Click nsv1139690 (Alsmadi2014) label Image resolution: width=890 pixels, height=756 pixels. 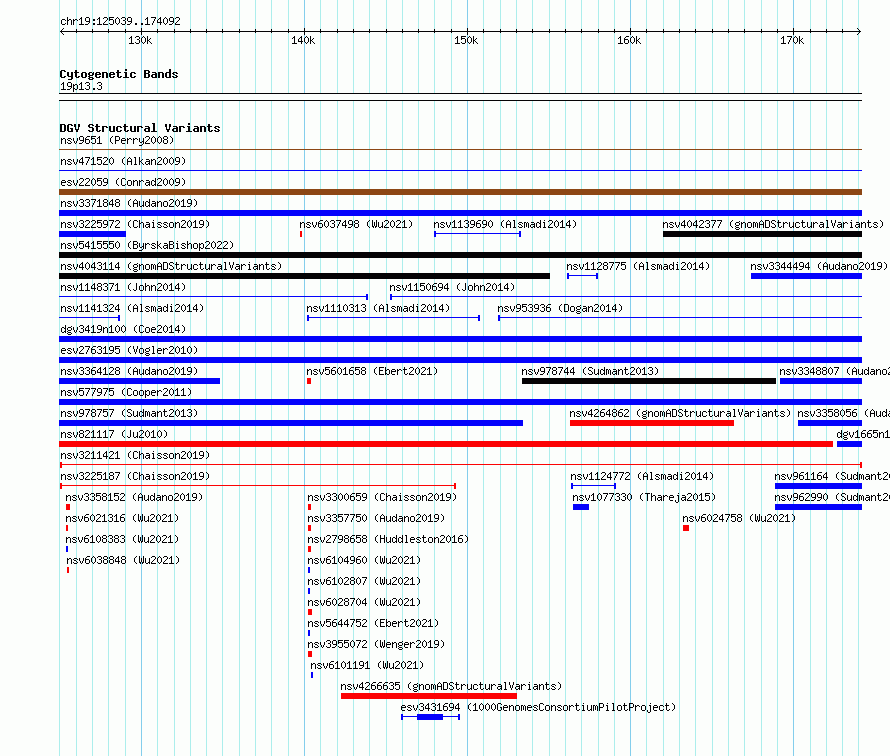[x=505, y=224]
